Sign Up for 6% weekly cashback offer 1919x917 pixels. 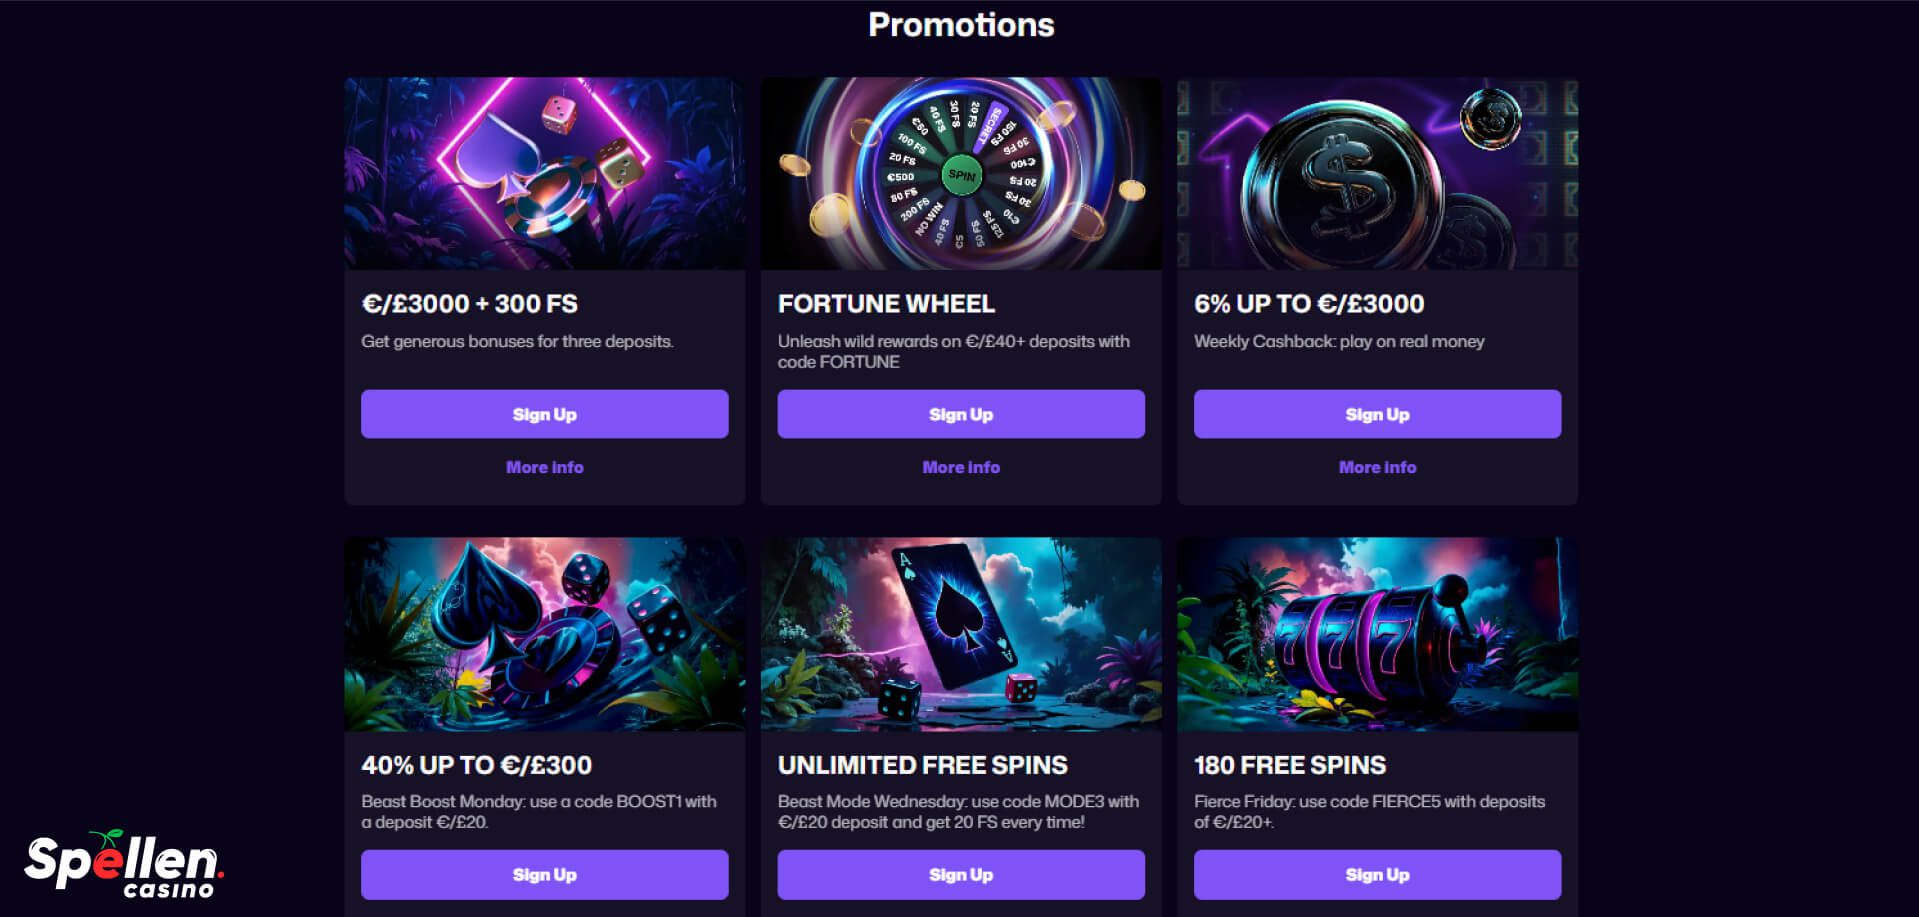pos(1377,413)
